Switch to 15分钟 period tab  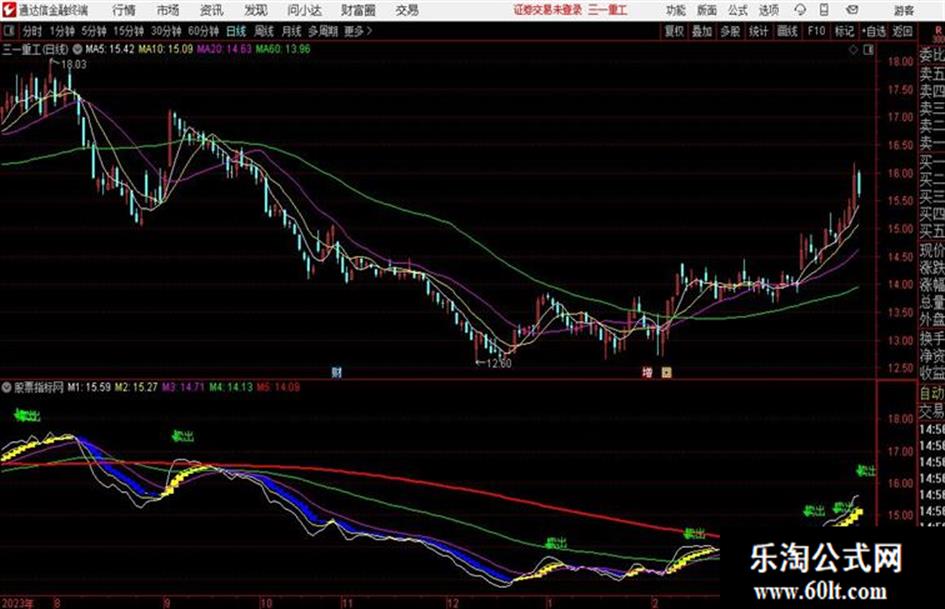pyautogui.click(x=129, y=31)
